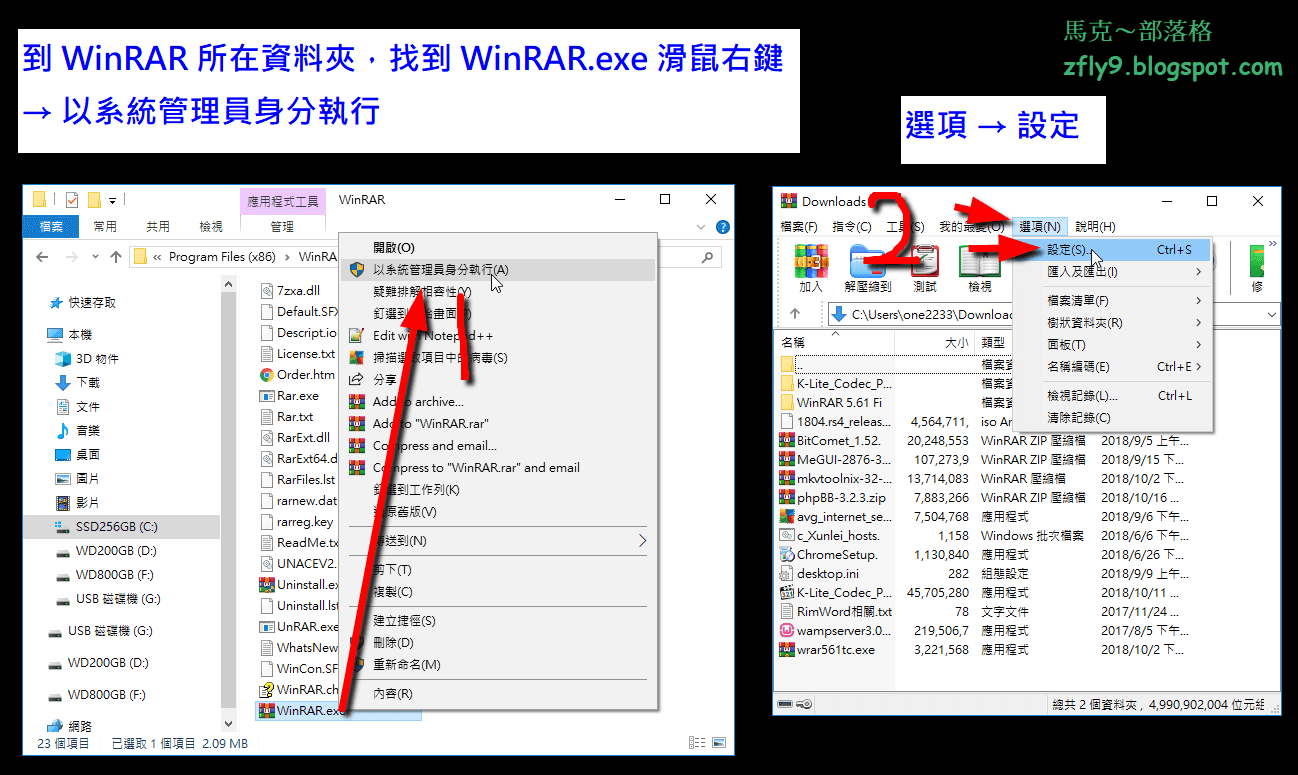This screenshot has width=1298, height=775.
Task: Select the Uninstall.exe file in Explorer
Action: (x=299, y=584)
